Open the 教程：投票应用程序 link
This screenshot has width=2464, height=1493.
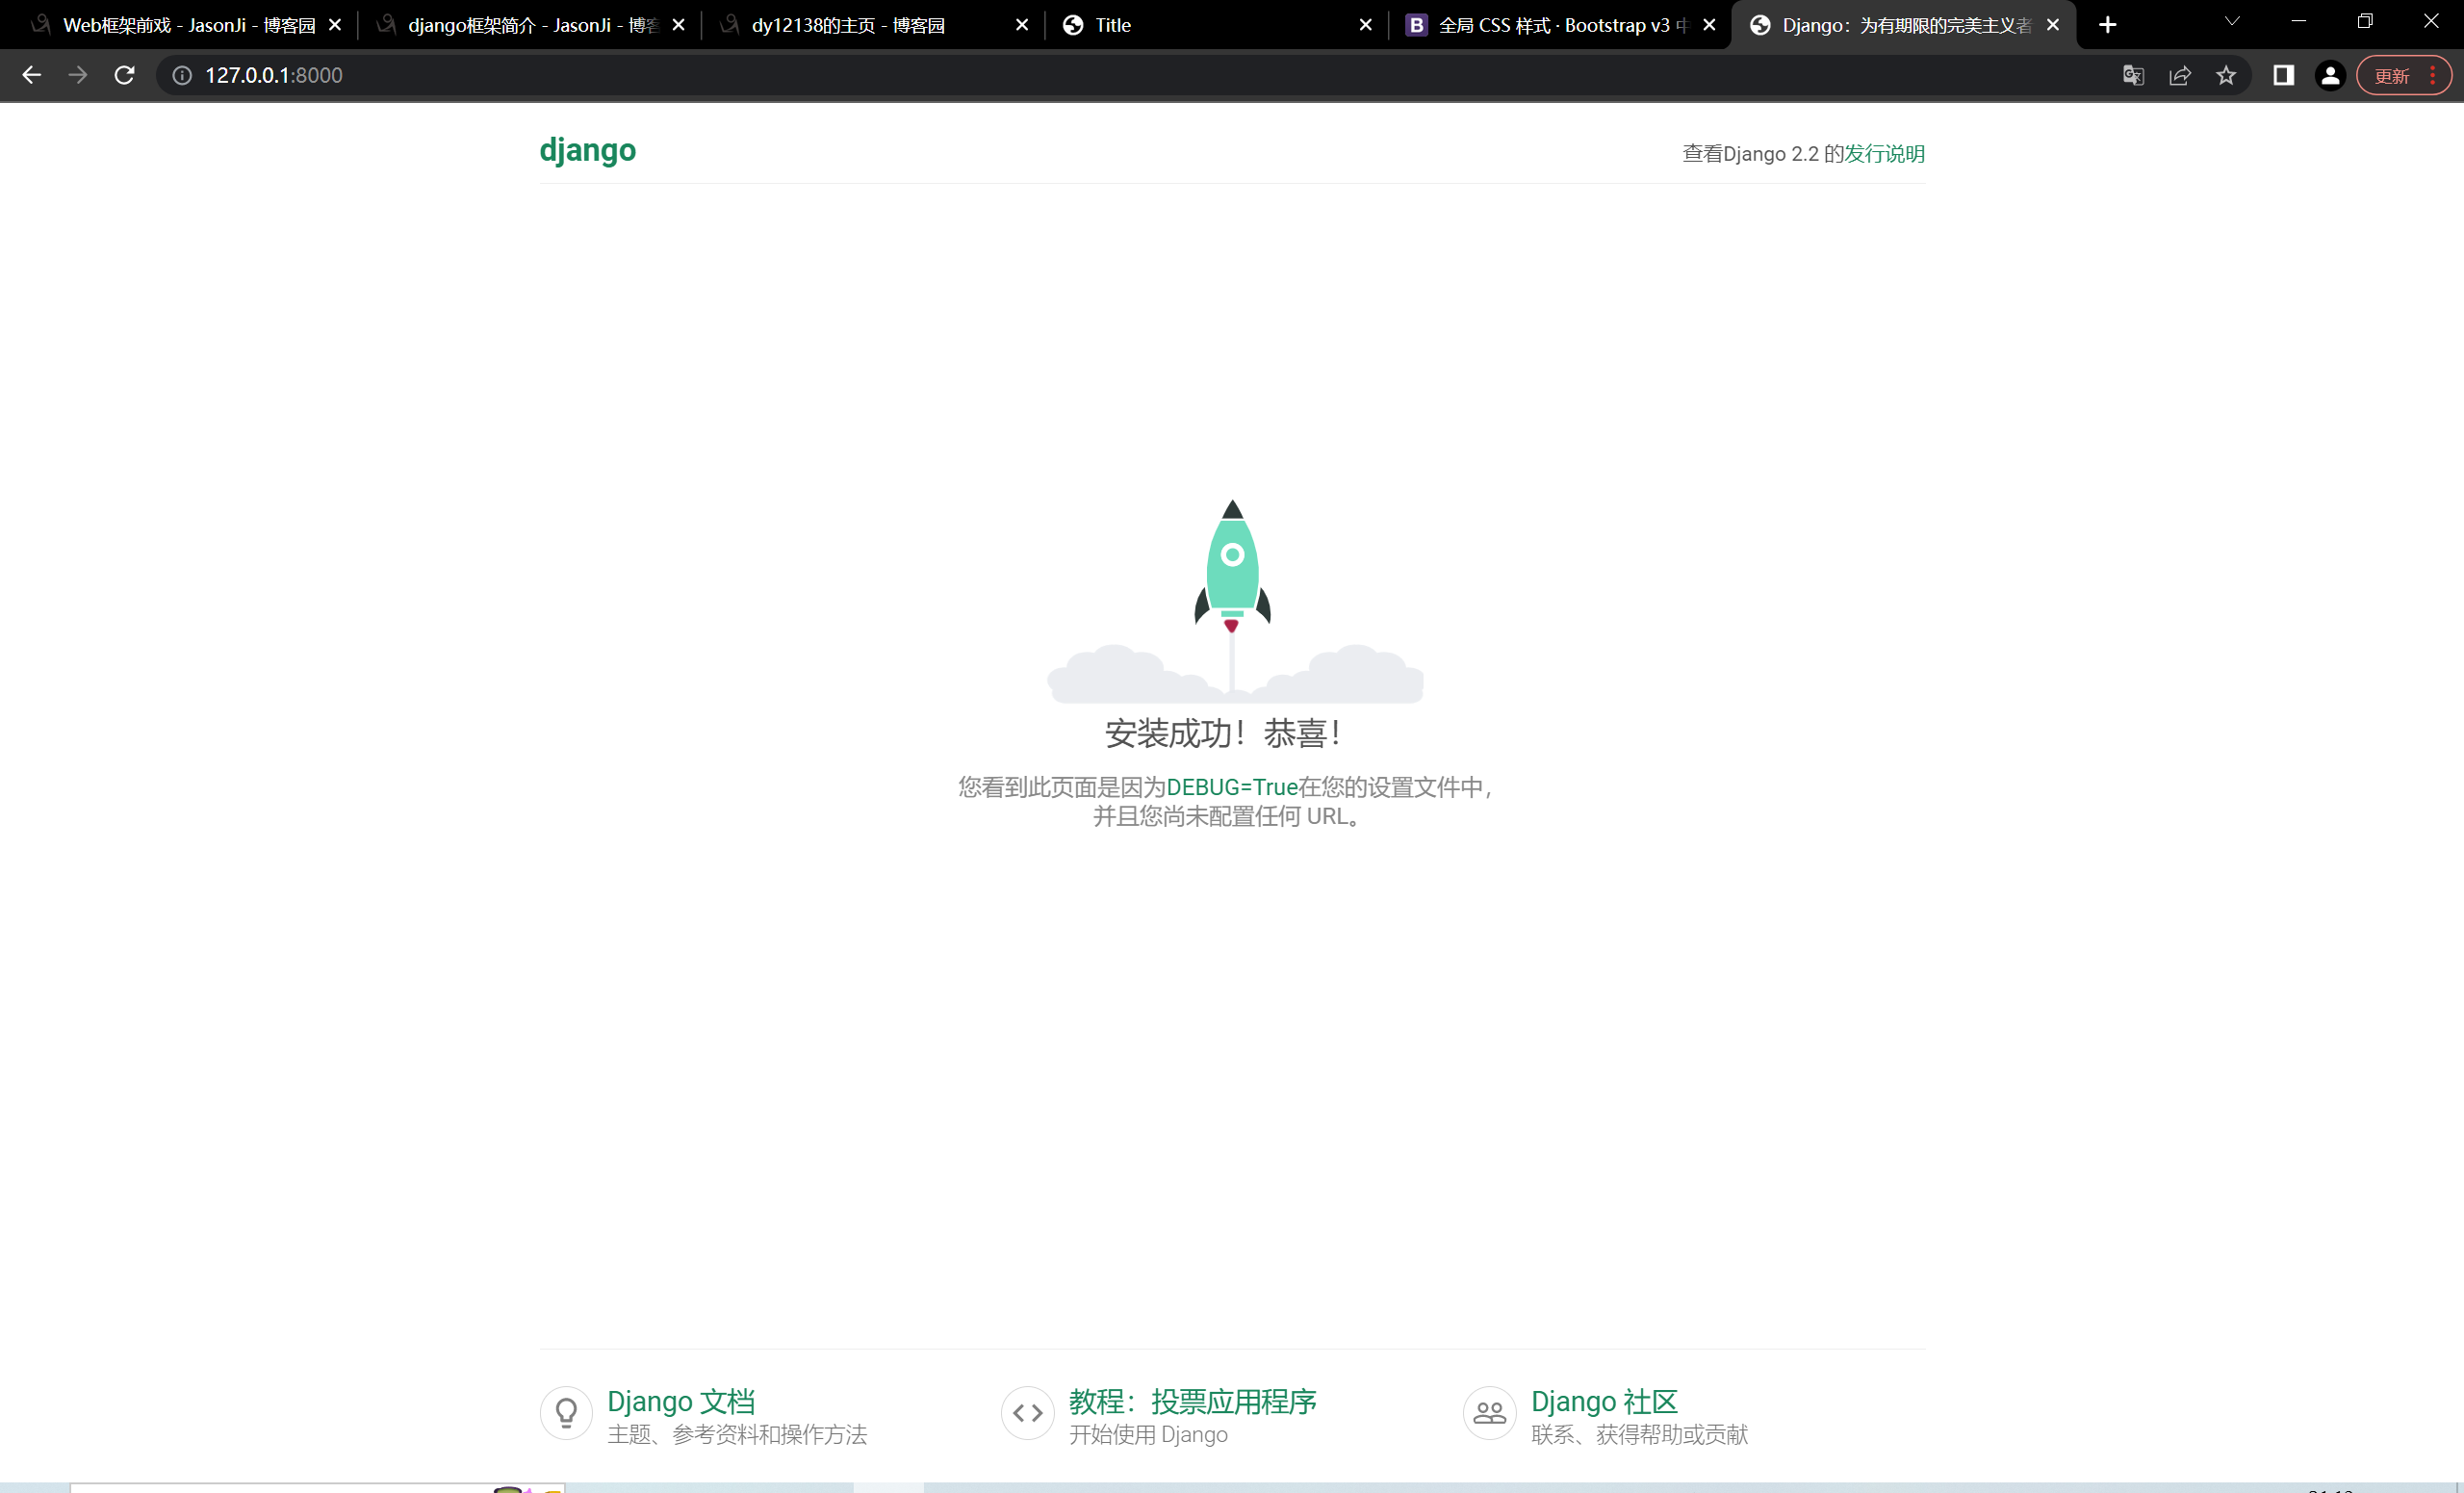coord(1192,1401)
